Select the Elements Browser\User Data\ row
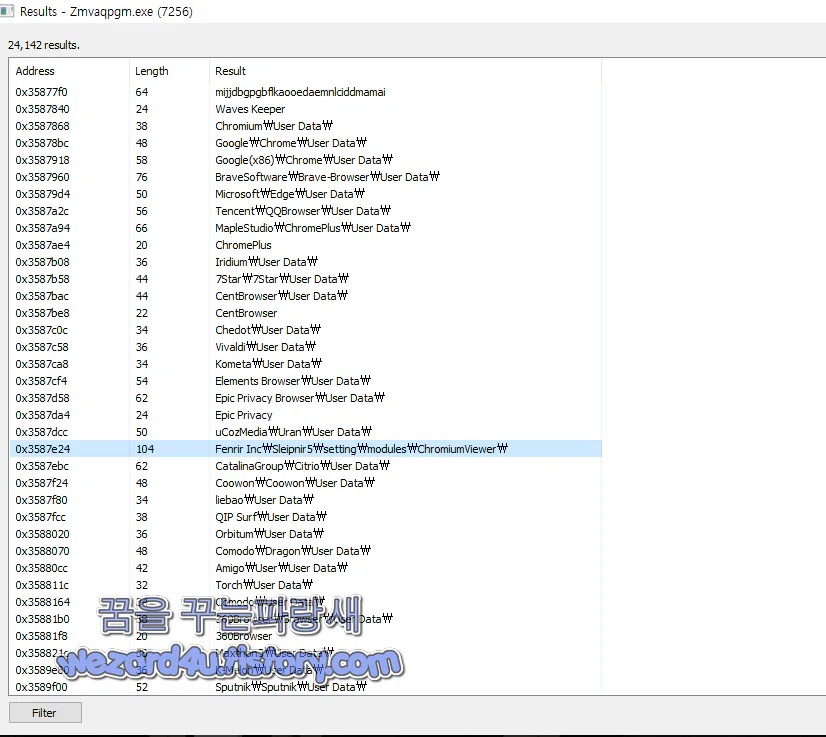826x737 pixels. click(306, 381)
